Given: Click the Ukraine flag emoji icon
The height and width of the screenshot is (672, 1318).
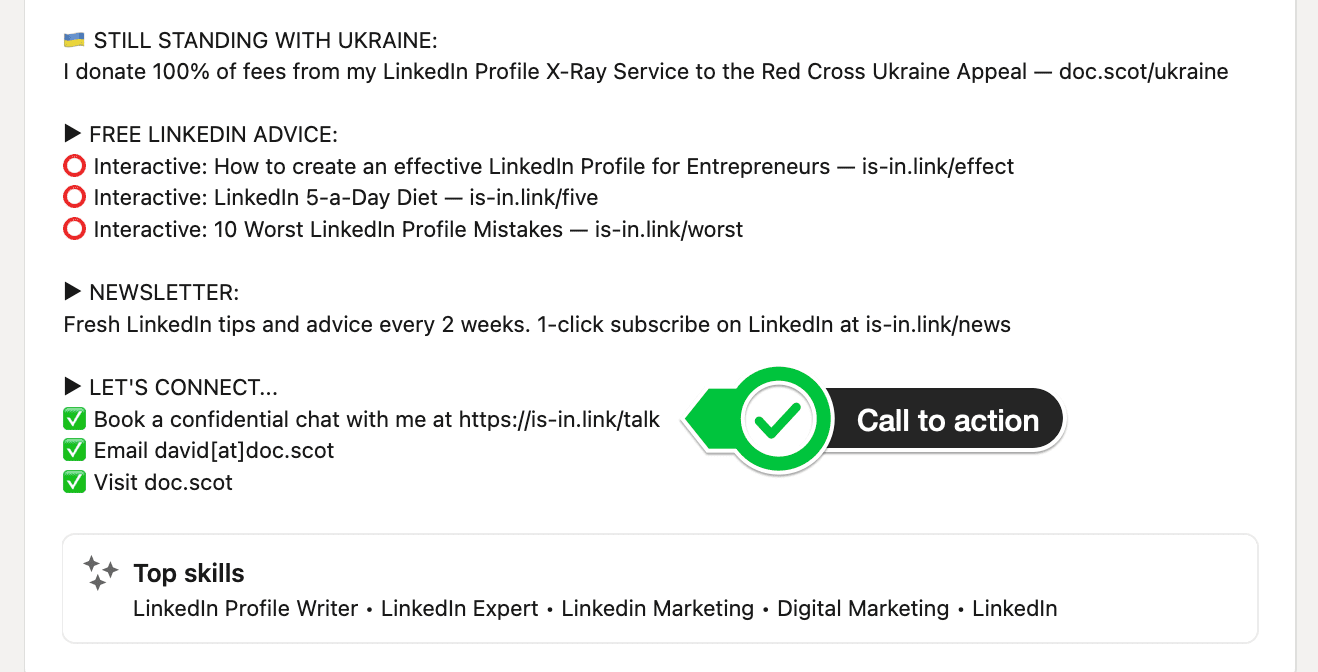Looking at the screenshot, I should (x=74, y=41).
